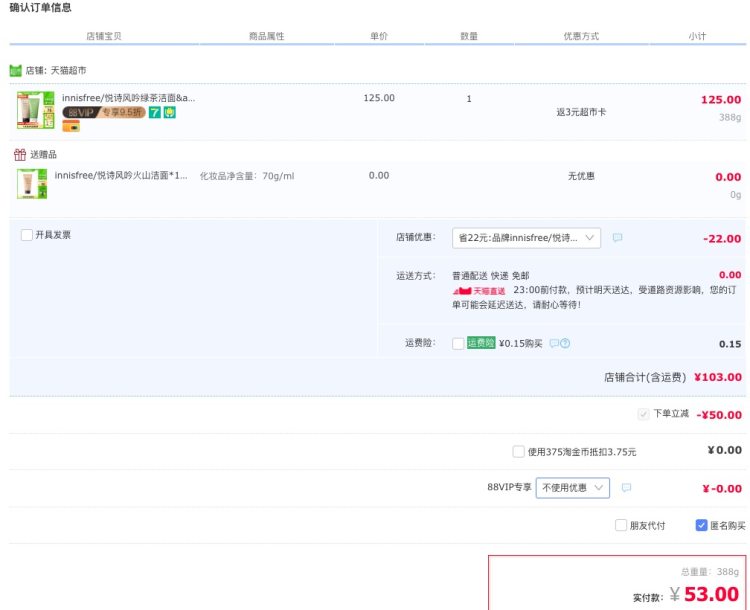Click the -22.00 shop discount amount
750x610 pixels.
coord(722,239)
